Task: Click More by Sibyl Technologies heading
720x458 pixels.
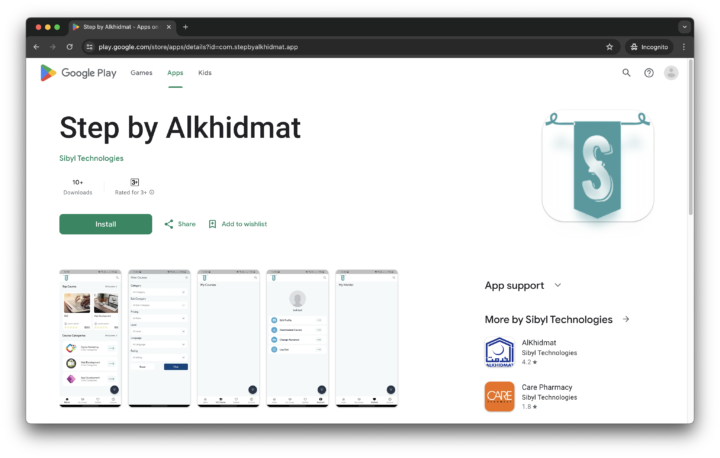Action: 549,319
